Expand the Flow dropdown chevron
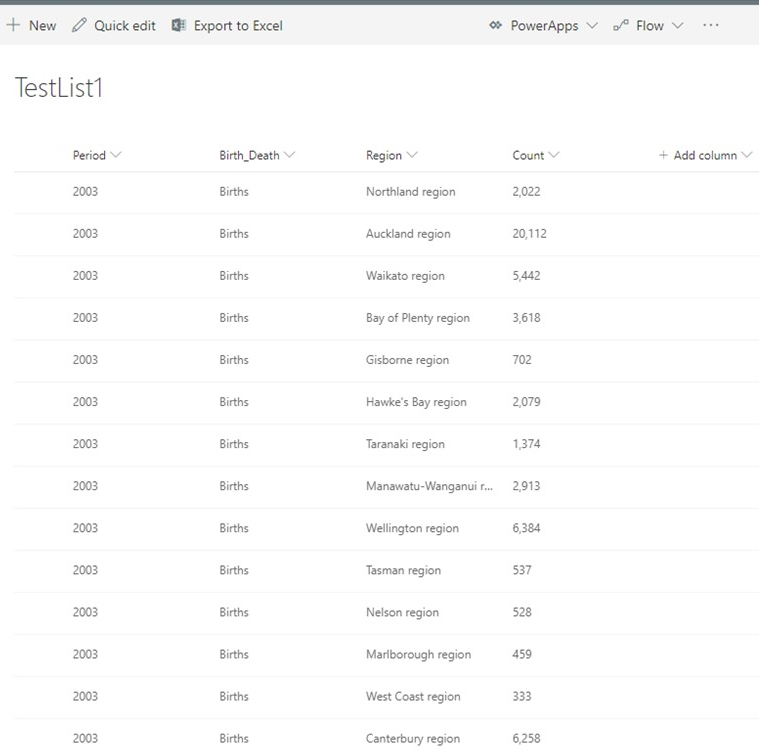759x756 pixels. (x=678, y=25)
